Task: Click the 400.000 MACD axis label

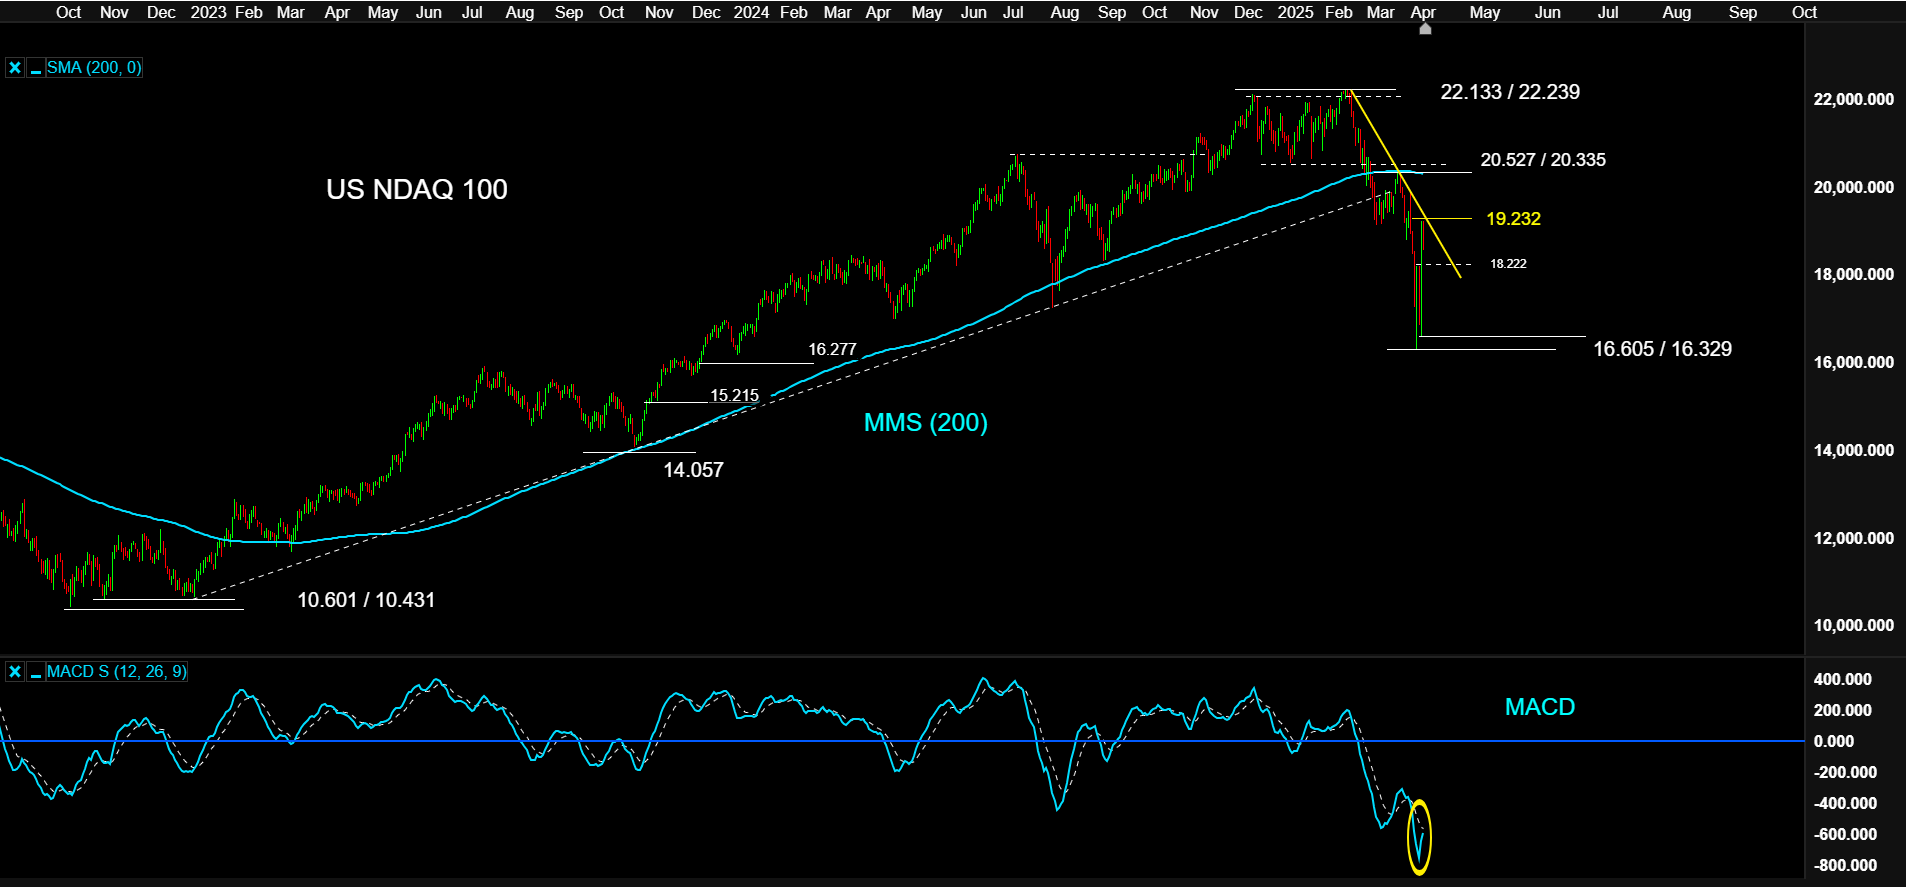Action: (1842, 679)
